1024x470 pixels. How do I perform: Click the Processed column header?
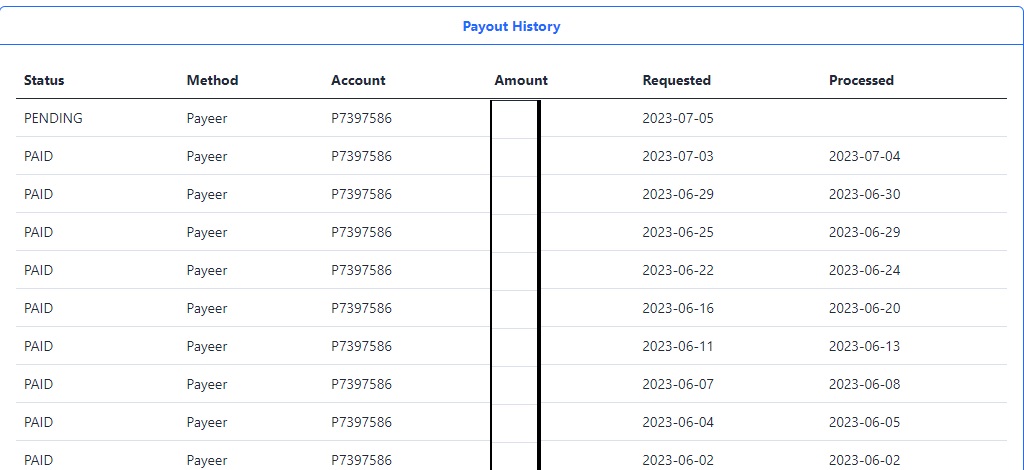coord(861,80)
